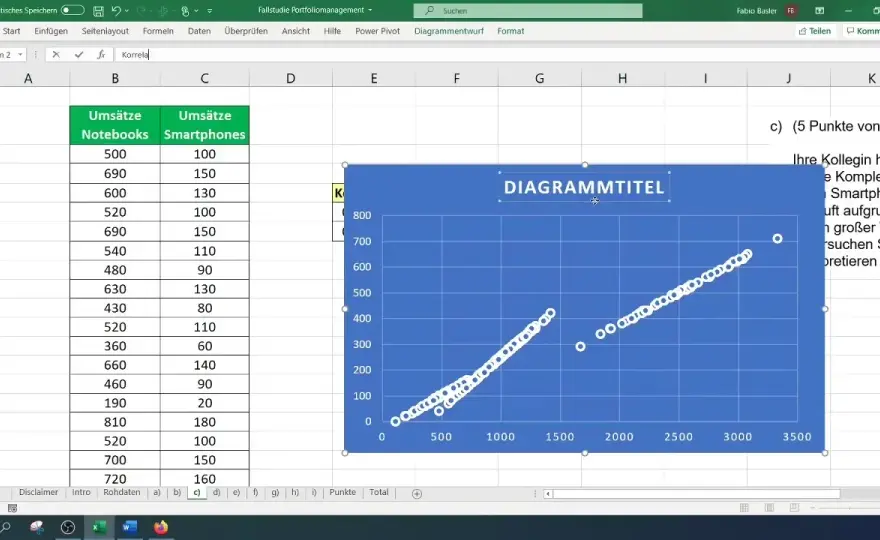Image resolution: width=880 pixels, height=540 pixels.
Task: Expand the Undo history dropdown arrow
Action: (x=126, y=11)
